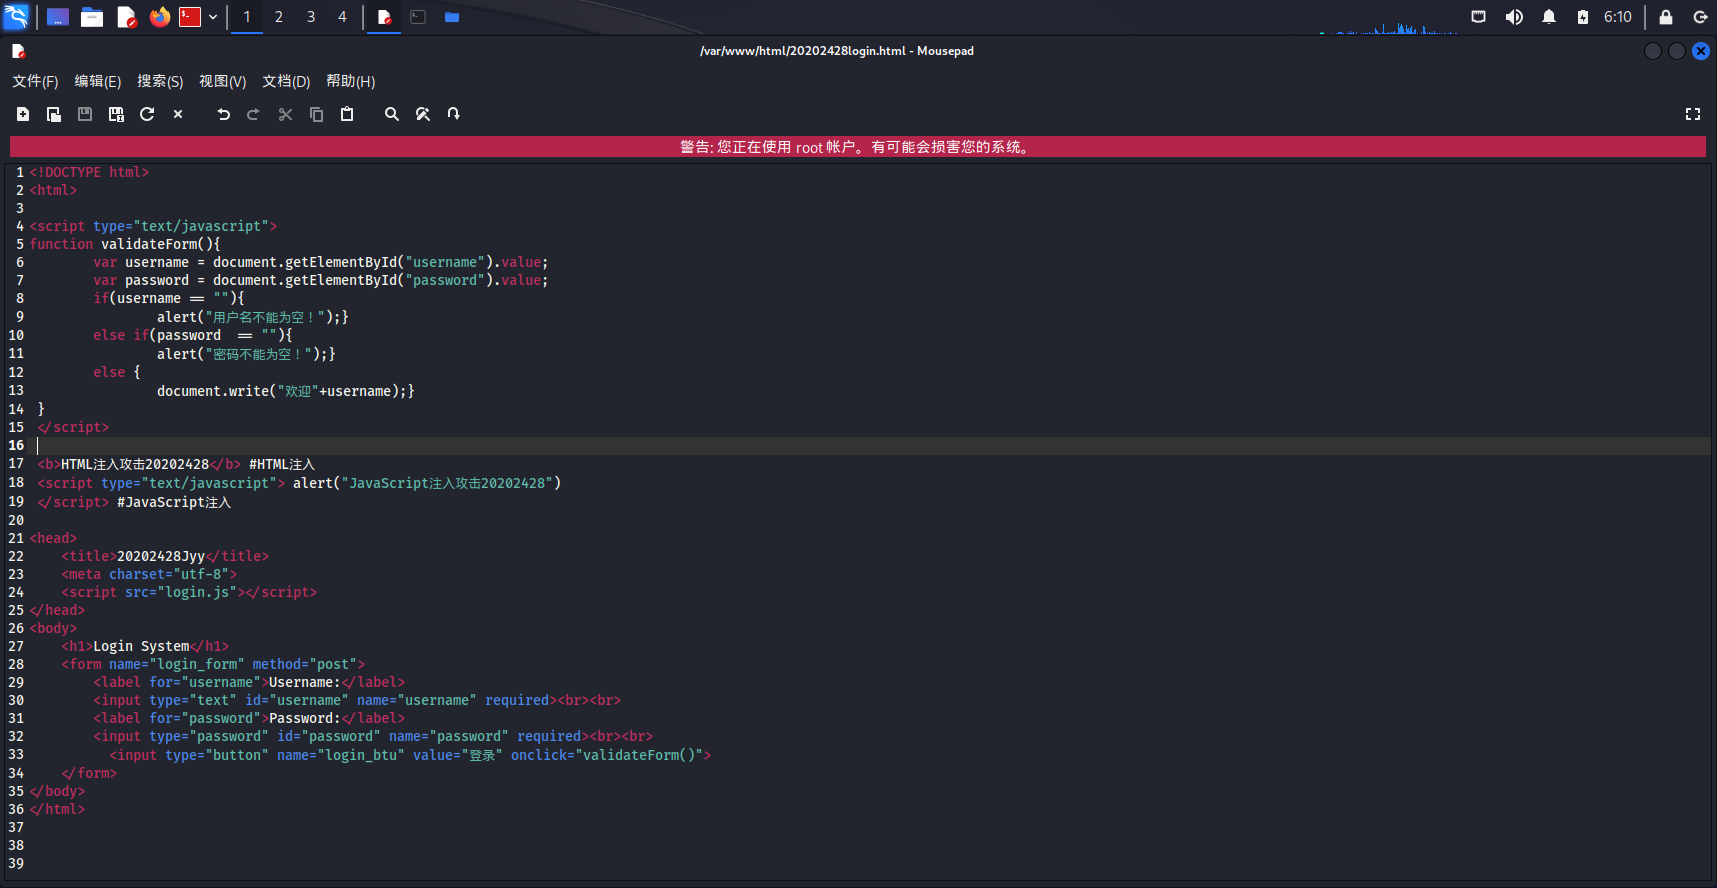Switch to workspace 2
Image resolution: width=1717 pixels, height=888 pixels.
[x=279, y=17]
